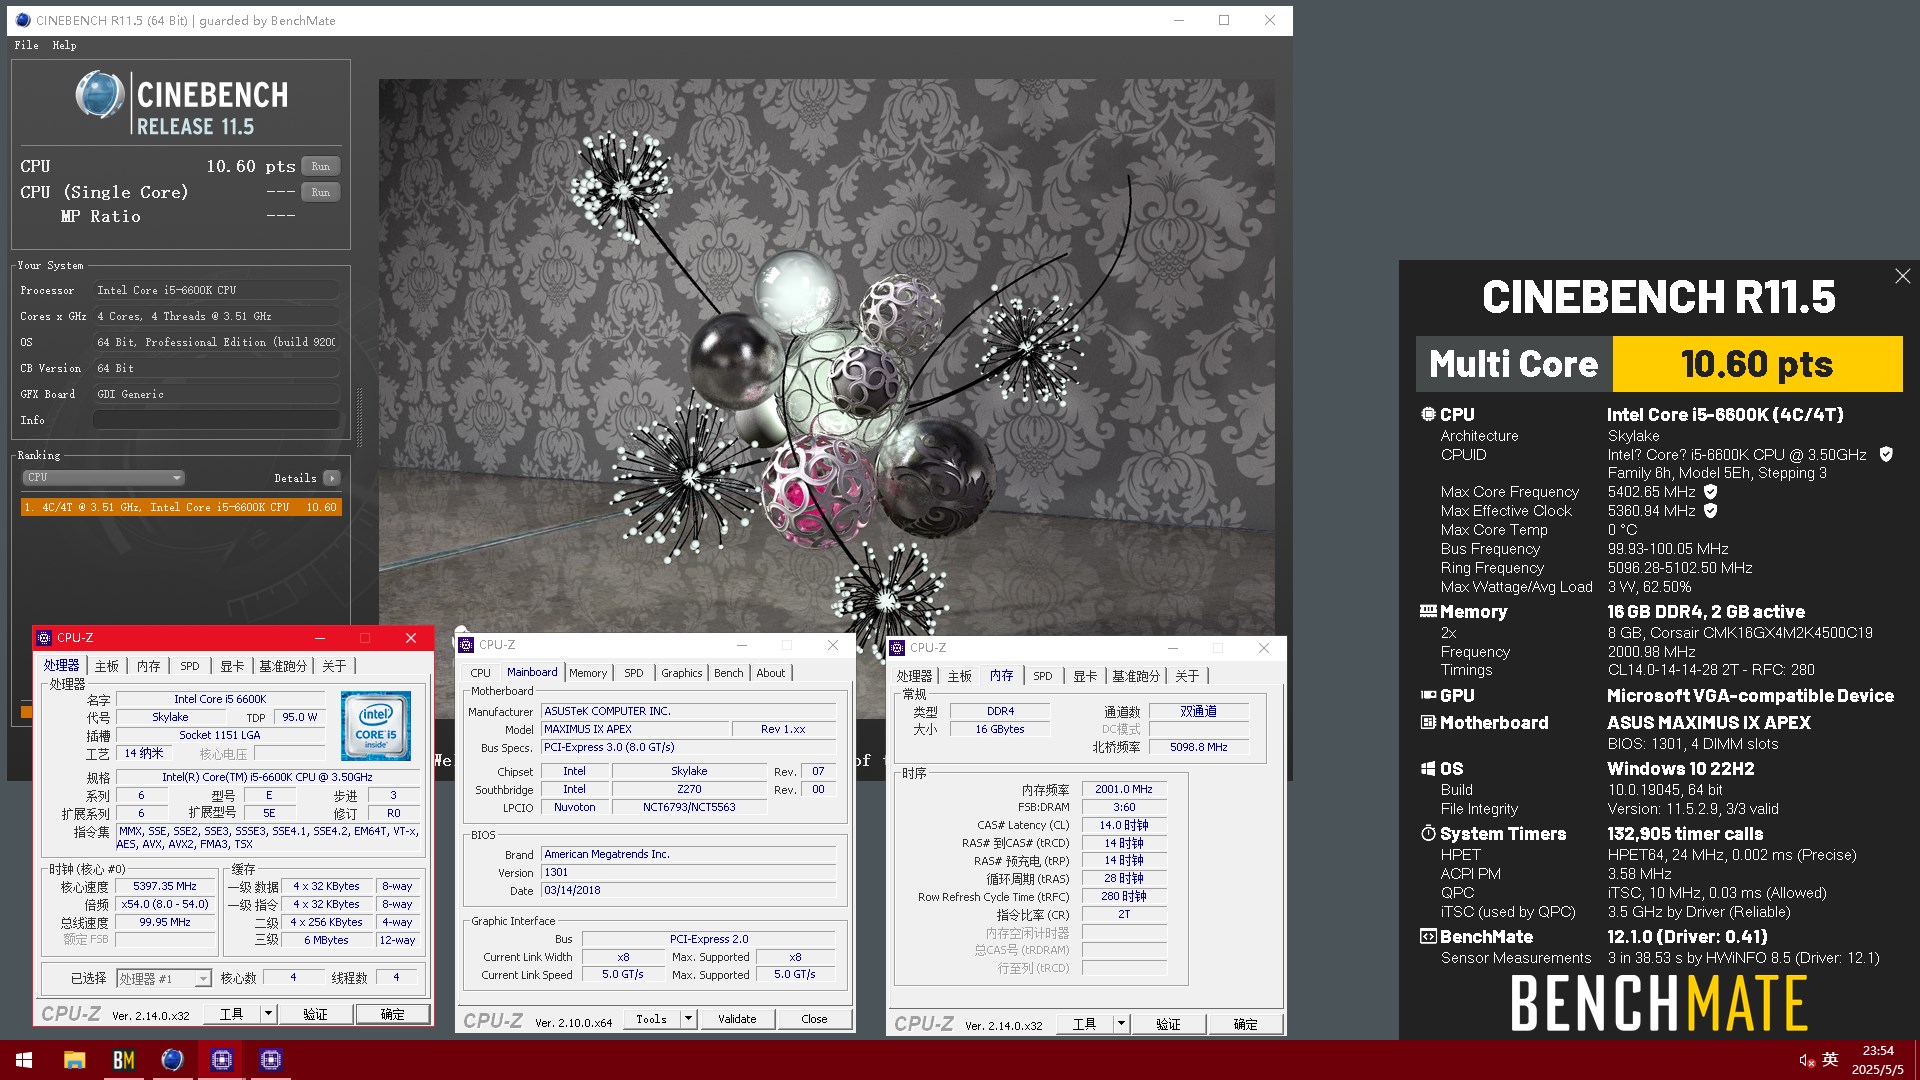Screen dimensions: 1920x1080
Task: Click the Cinebench globe logo
Action: 100,96
